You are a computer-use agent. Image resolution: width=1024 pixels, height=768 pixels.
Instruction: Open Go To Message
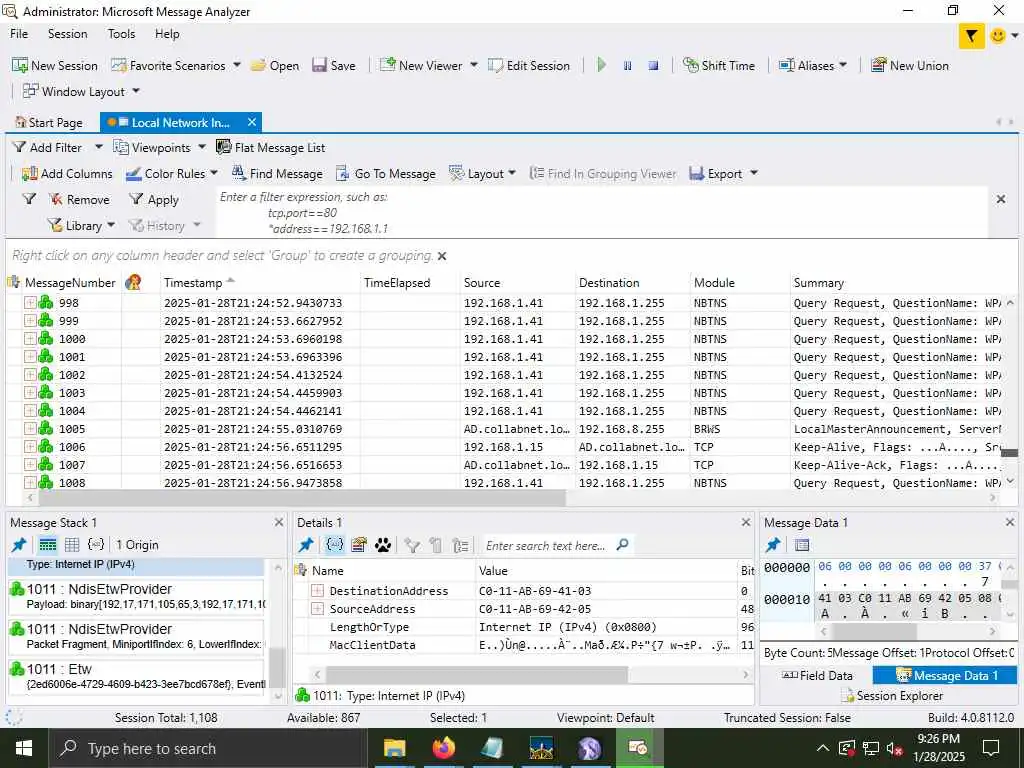(385, 174)
